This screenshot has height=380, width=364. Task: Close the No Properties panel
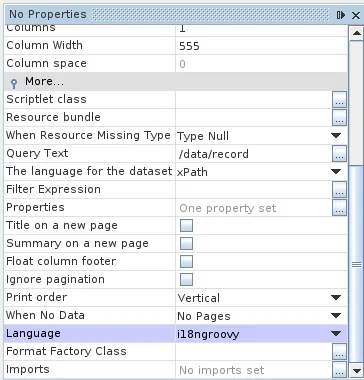[356, 15]
